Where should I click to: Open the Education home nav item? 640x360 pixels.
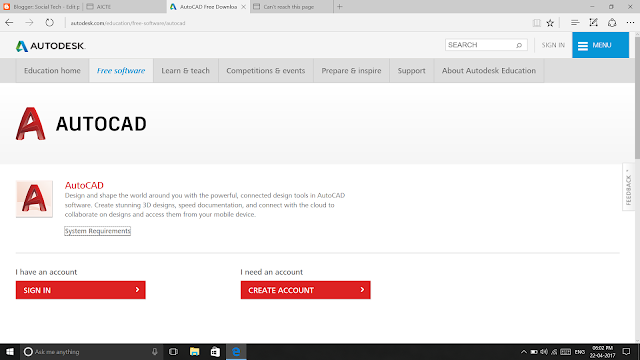pos(52,71)
